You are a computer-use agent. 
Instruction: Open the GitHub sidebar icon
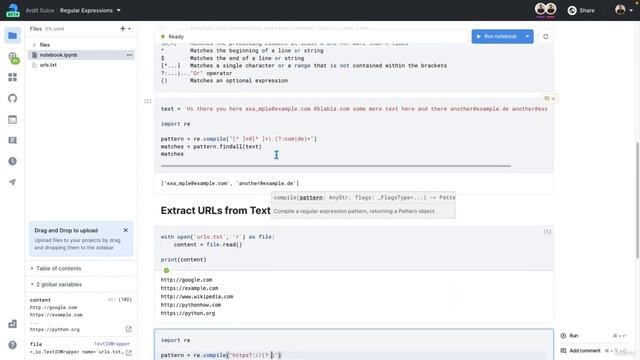point(13,98)
